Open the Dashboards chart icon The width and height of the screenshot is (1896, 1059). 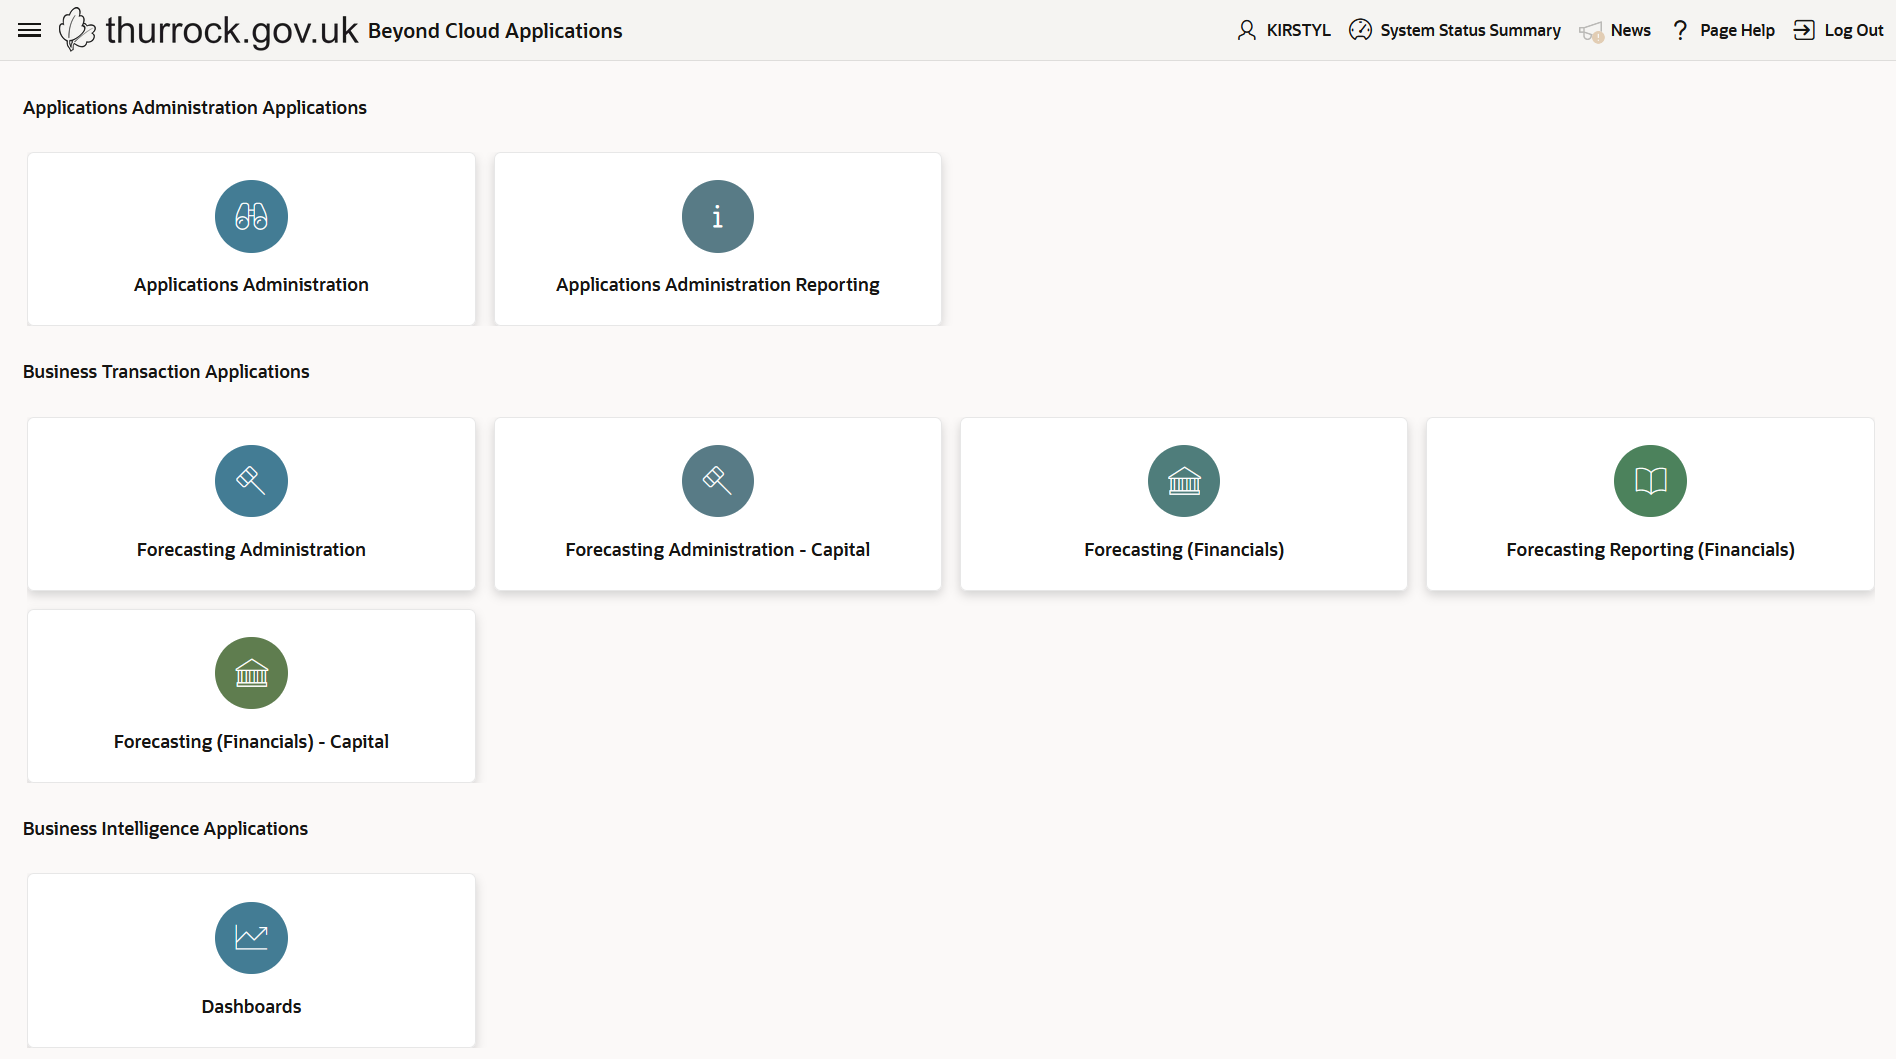(251, 938)
